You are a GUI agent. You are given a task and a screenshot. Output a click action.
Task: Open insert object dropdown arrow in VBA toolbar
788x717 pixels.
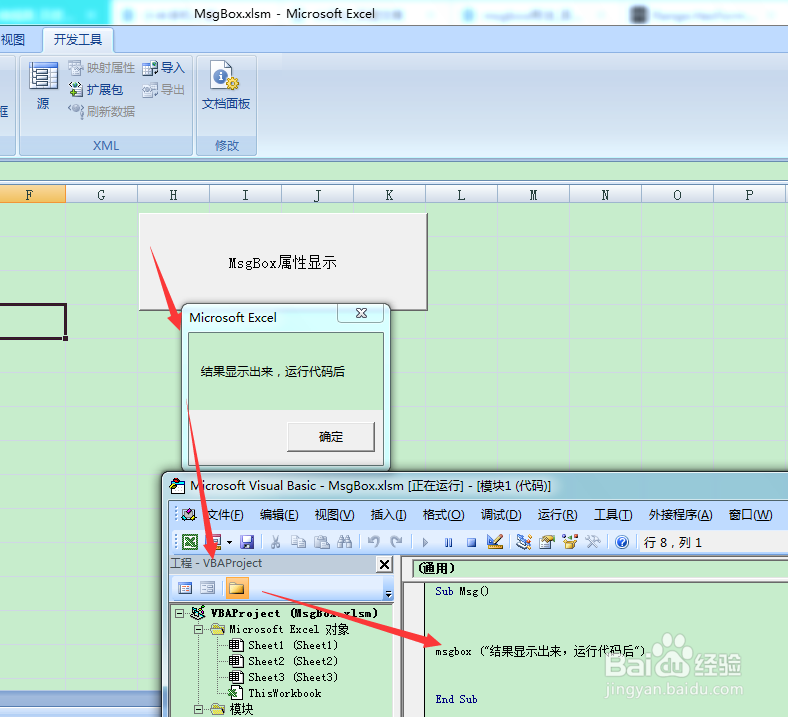click(229, 543)
